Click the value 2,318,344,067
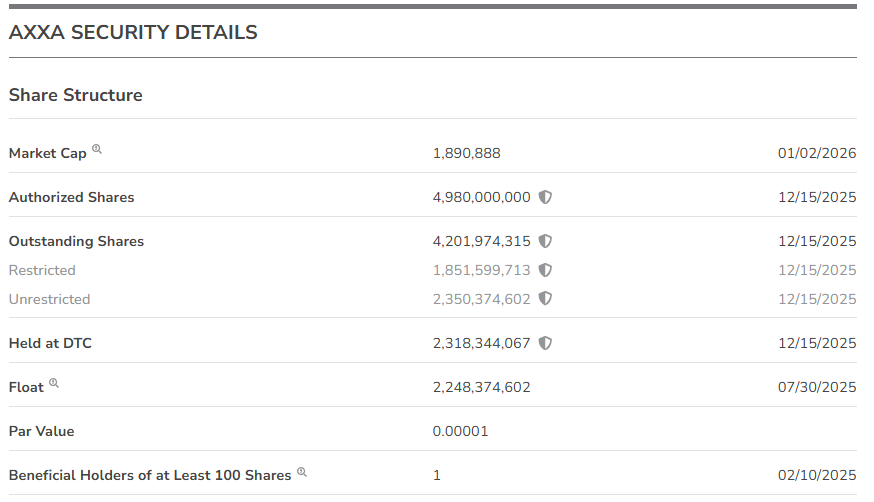 (482, 343)
